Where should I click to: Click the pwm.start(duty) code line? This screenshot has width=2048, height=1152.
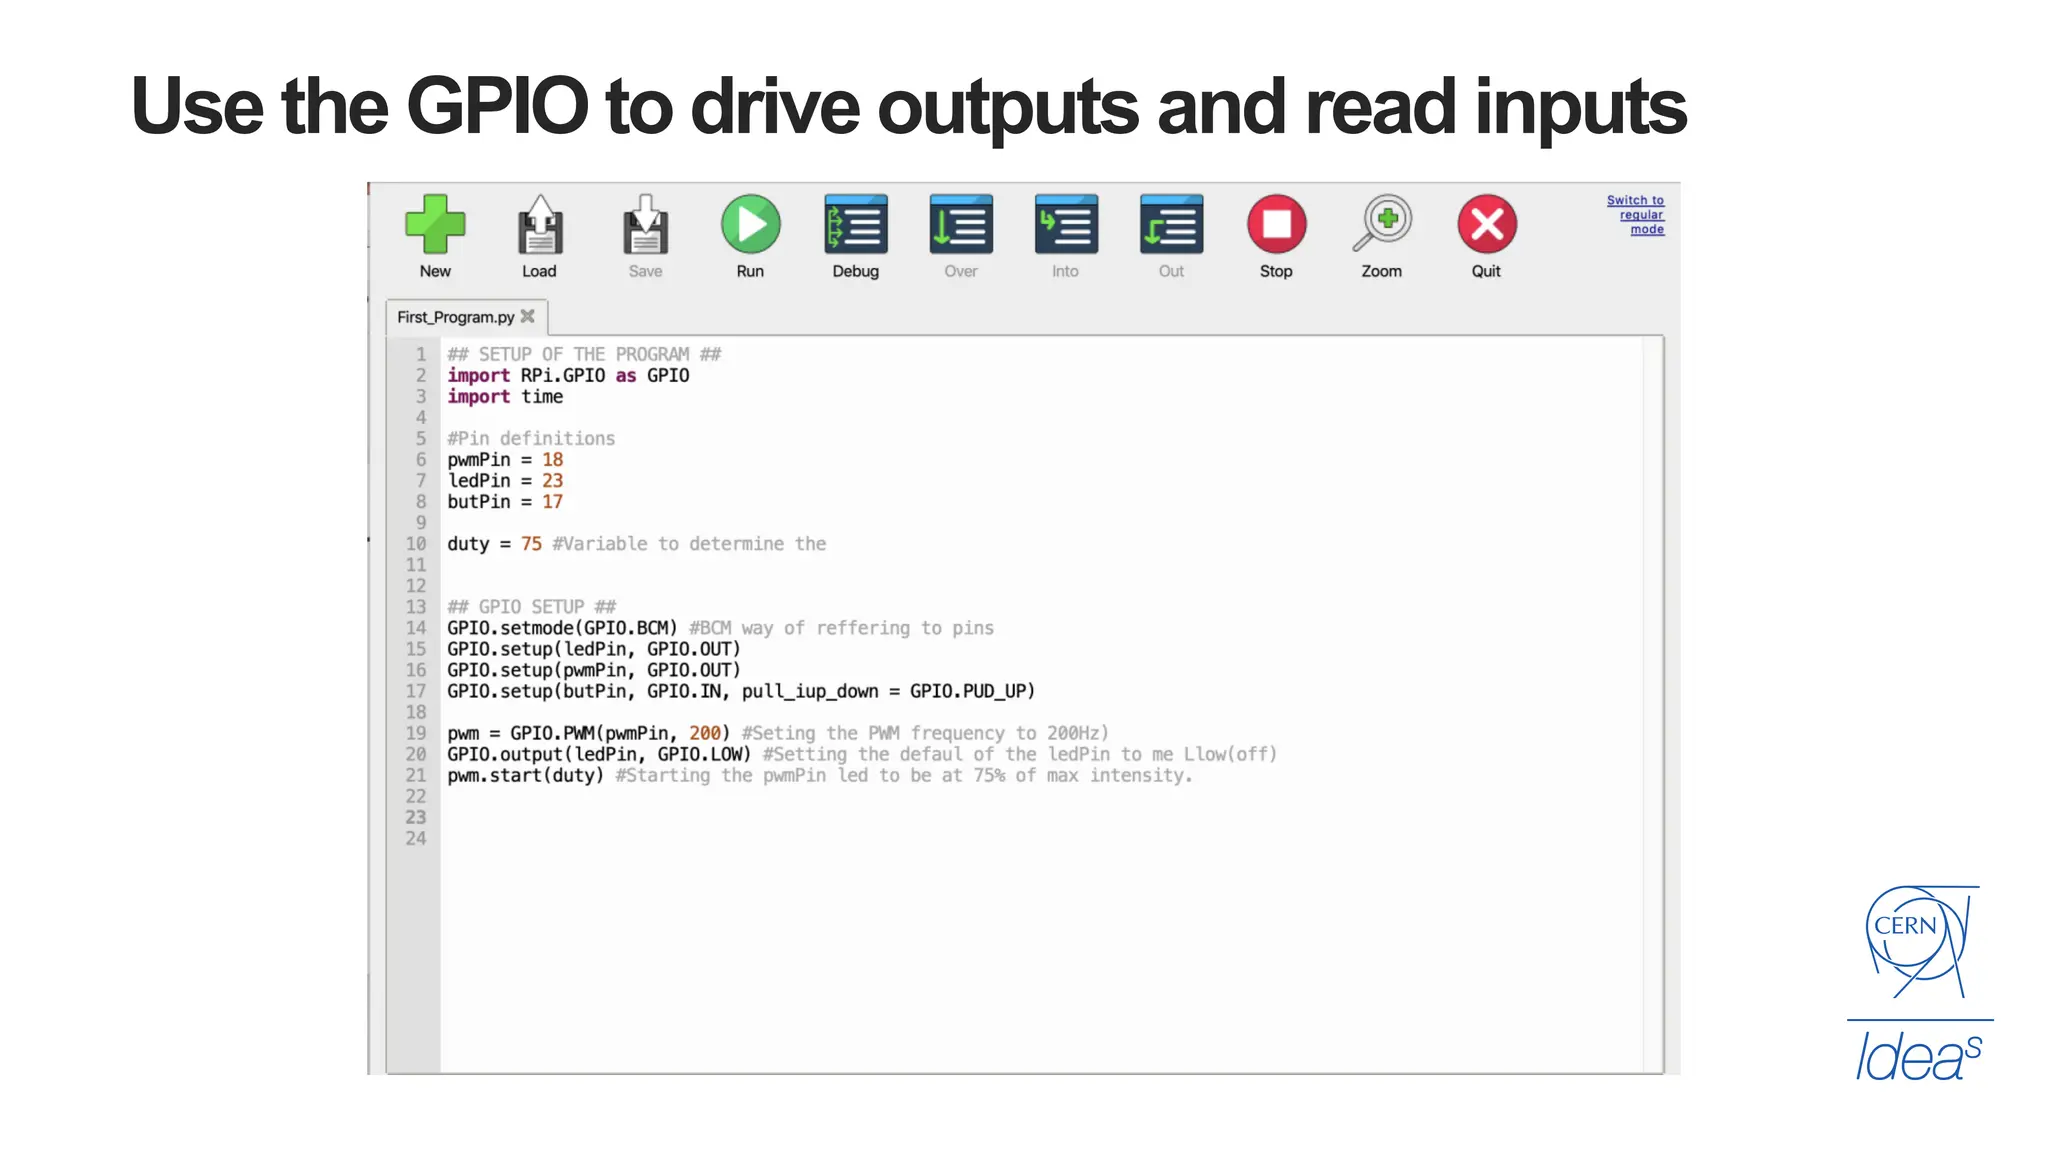(525, 776)
